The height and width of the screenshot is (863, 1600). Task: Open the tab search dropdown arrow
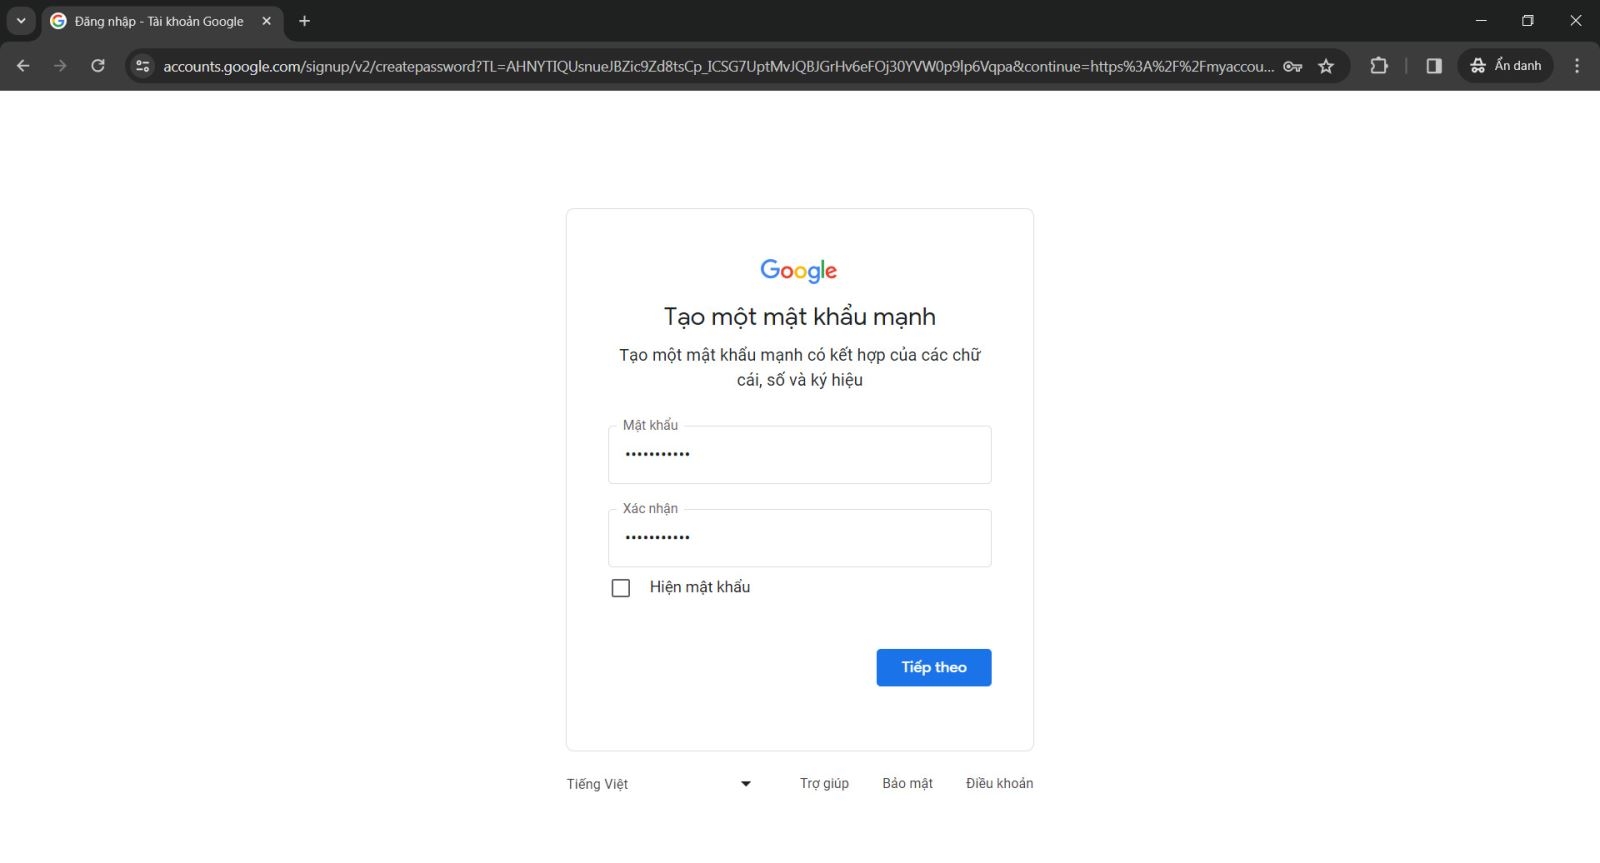tap(21, 21)
